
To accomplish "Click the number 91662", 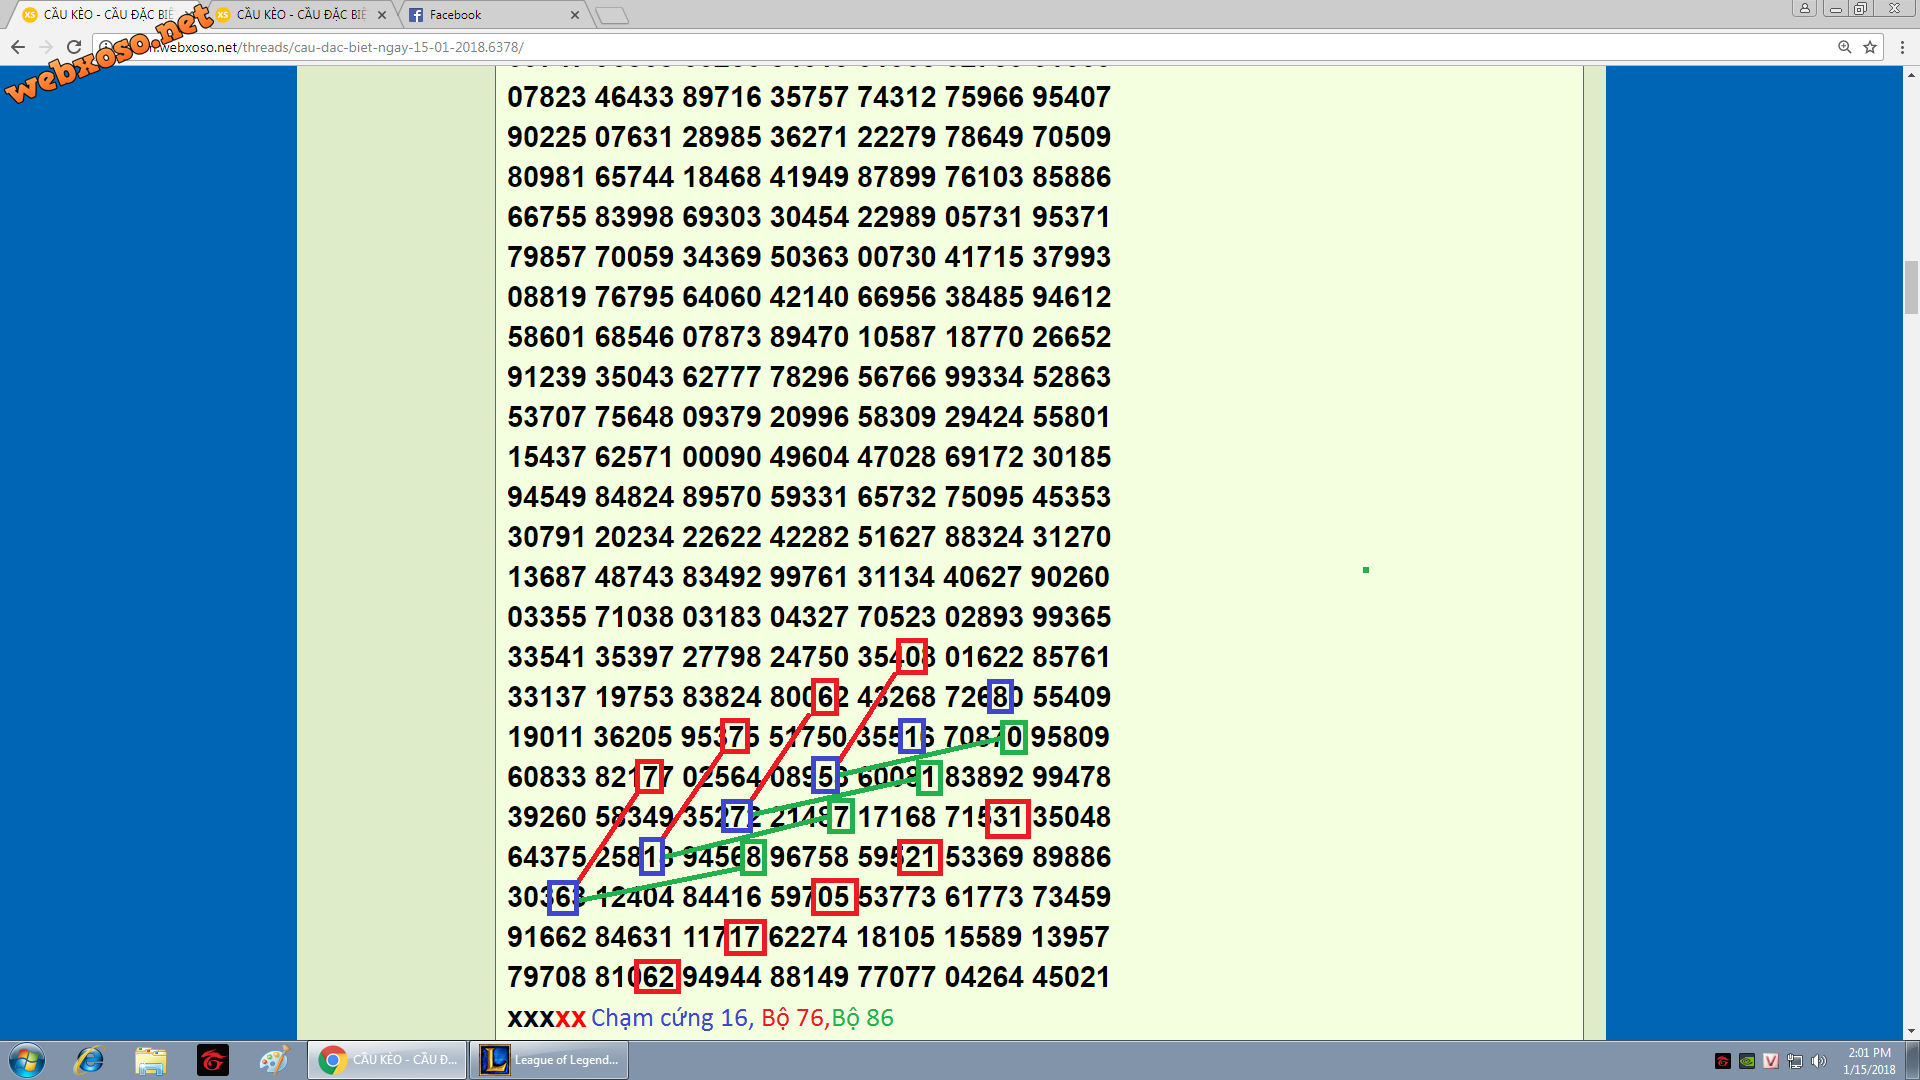I will [547, 937].
